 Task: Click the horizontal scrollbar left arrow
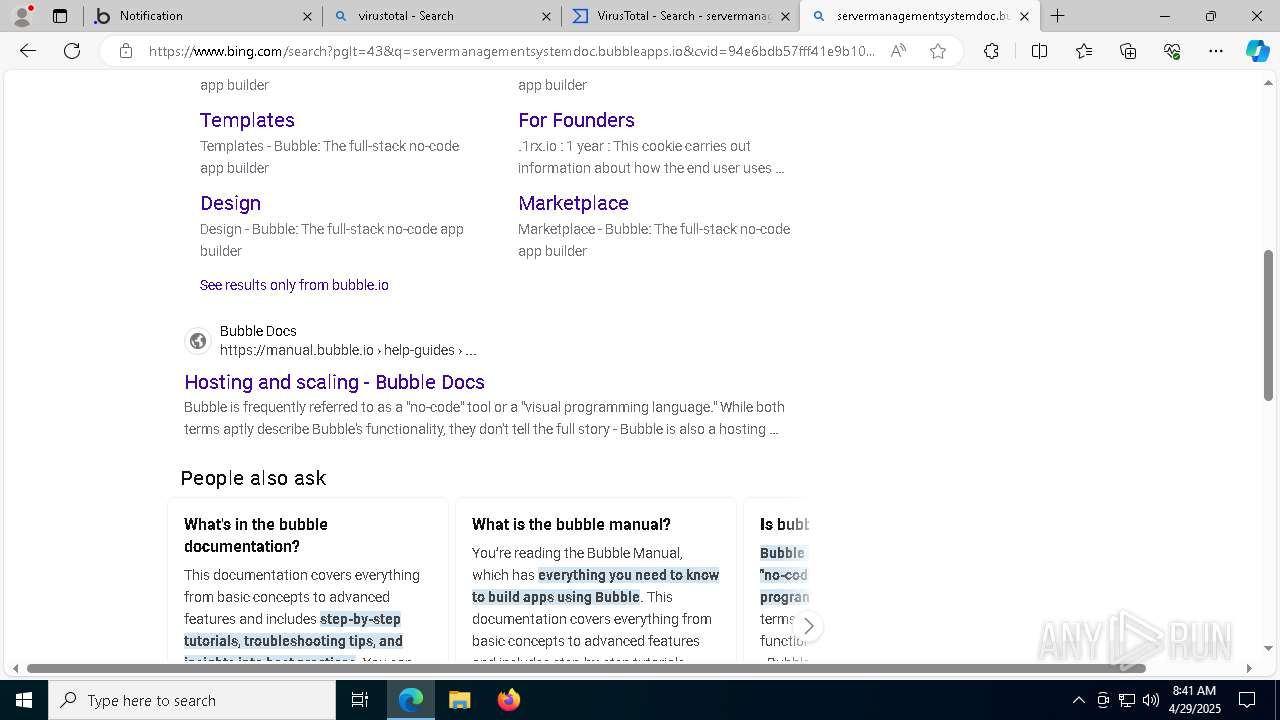tap(15, 668)
